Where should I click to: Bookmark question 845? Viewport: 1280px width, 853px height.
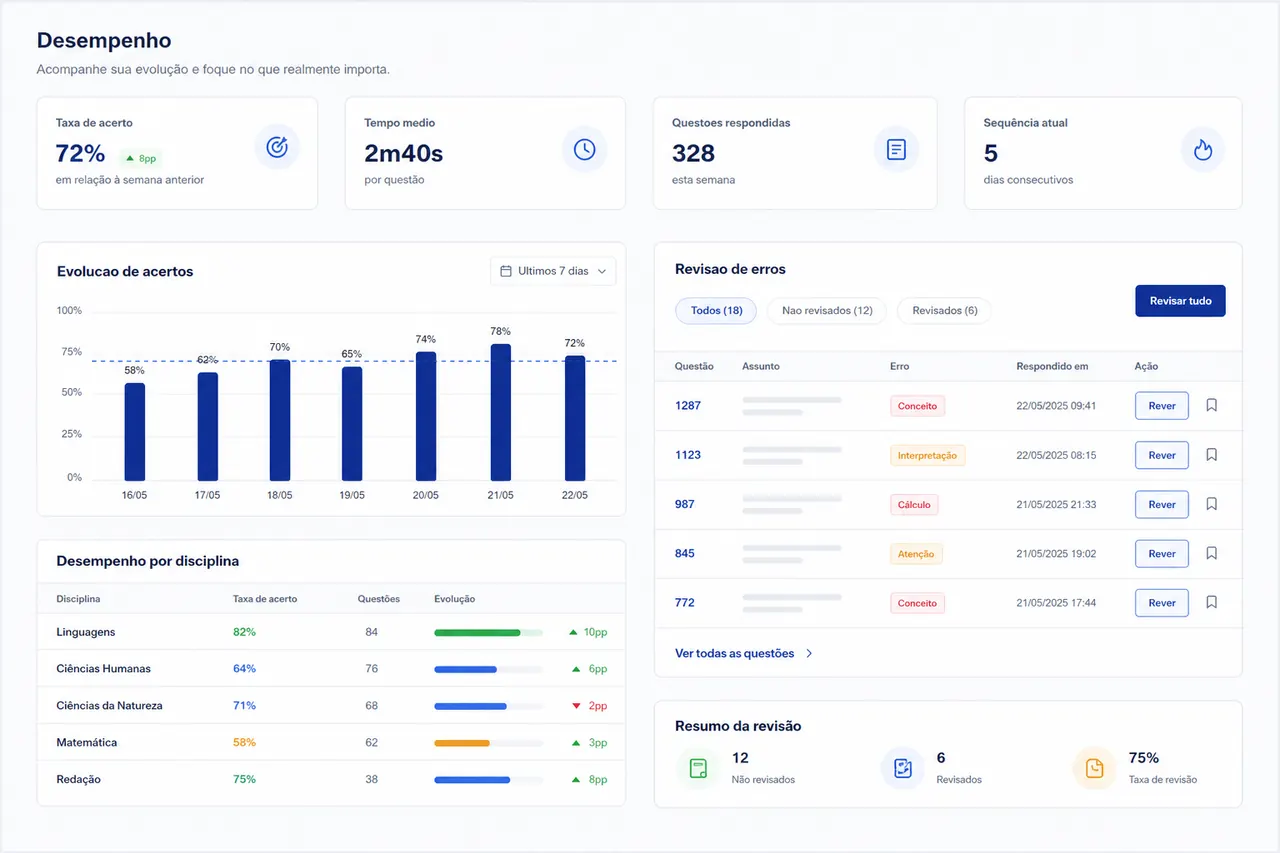click(1211, 553)
